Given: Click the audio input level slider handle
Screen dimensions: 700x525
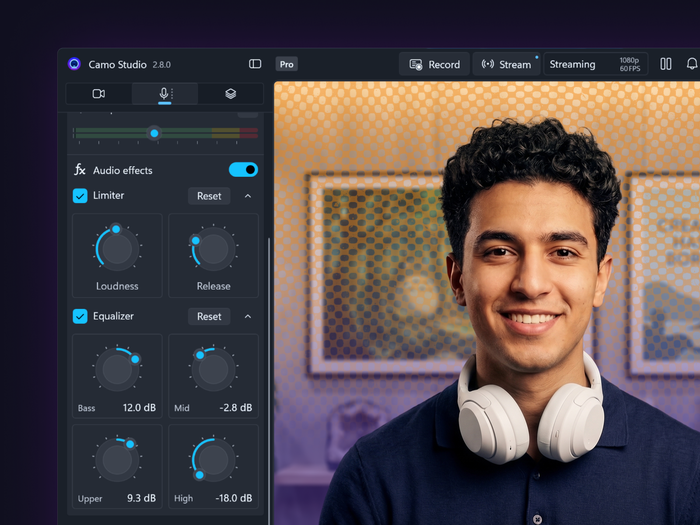Looking at the screenshot, I should (x=154, y=133).
